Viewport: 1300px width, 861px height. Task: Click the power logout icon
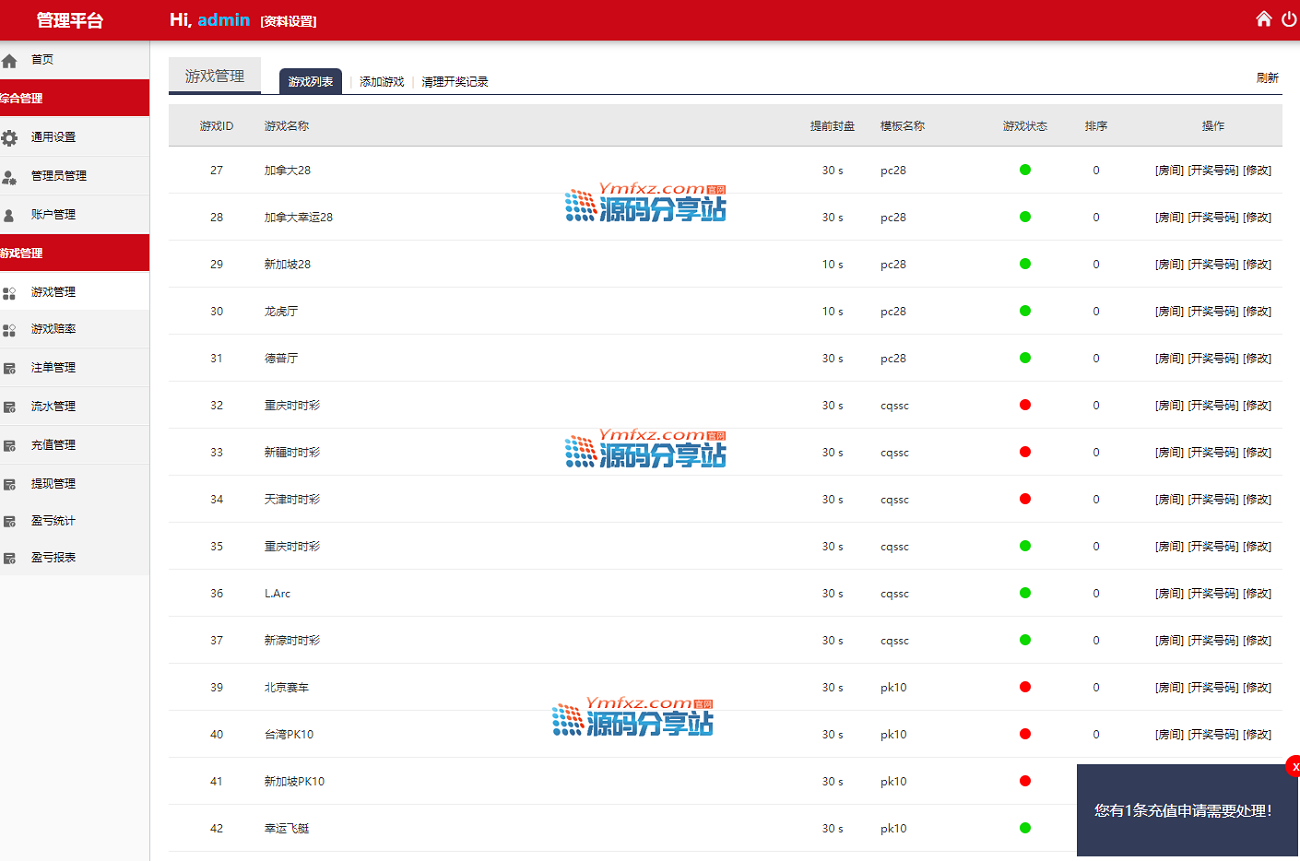click(1289, 19)
